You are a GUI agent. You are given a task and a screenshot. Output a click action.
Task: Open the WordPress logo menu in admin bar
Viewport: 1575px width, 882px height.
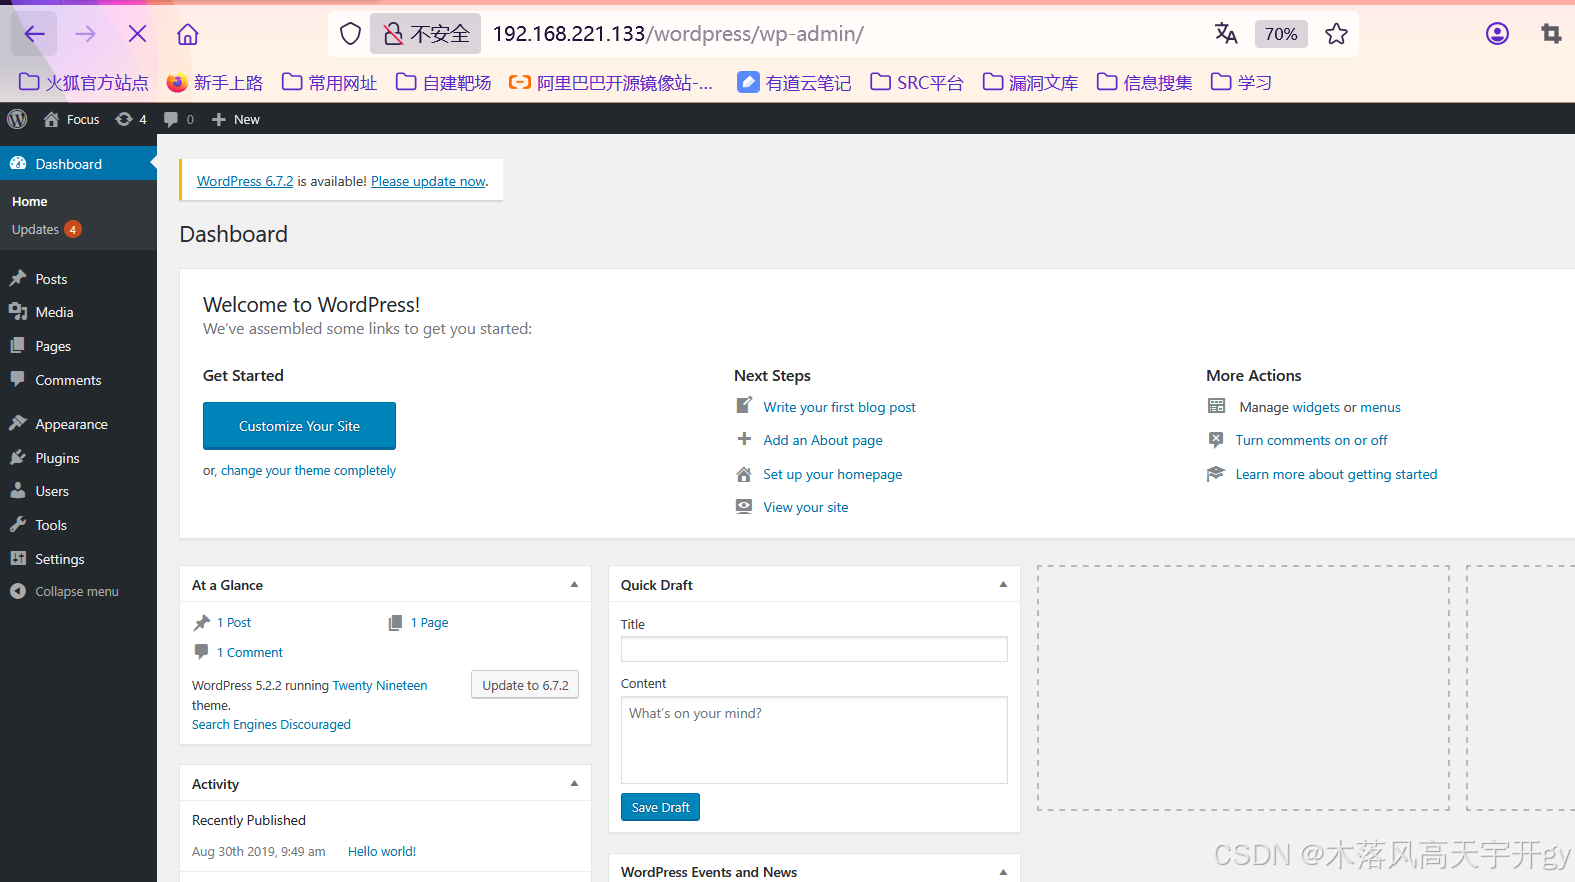[17, 119]
